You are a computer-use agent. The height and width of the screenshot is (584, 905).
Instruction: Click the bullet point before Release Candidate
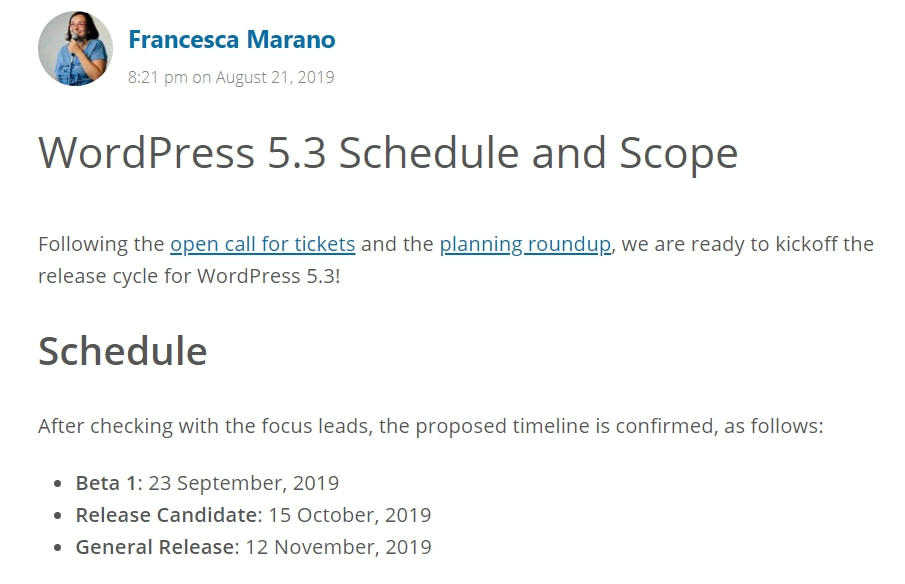point(57,515)
